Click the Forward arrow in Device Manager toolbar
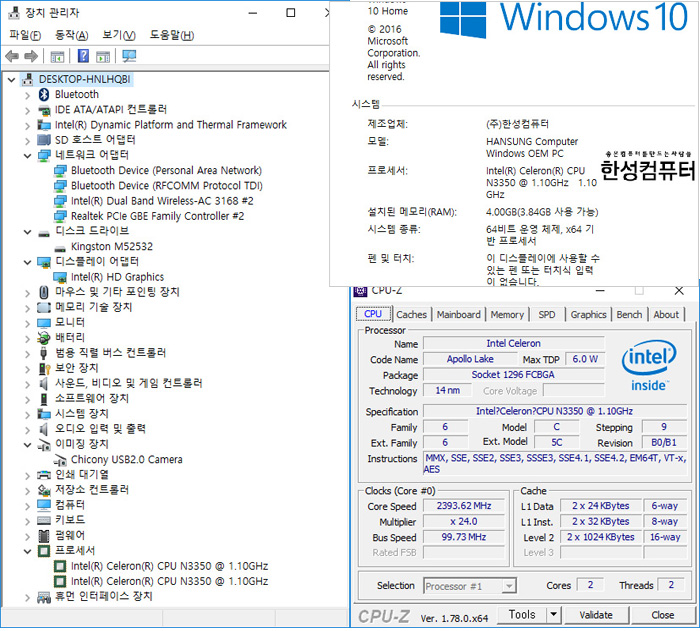Viewport: 700px width, 631px height. pyautogui.click(x=31, y=56)
